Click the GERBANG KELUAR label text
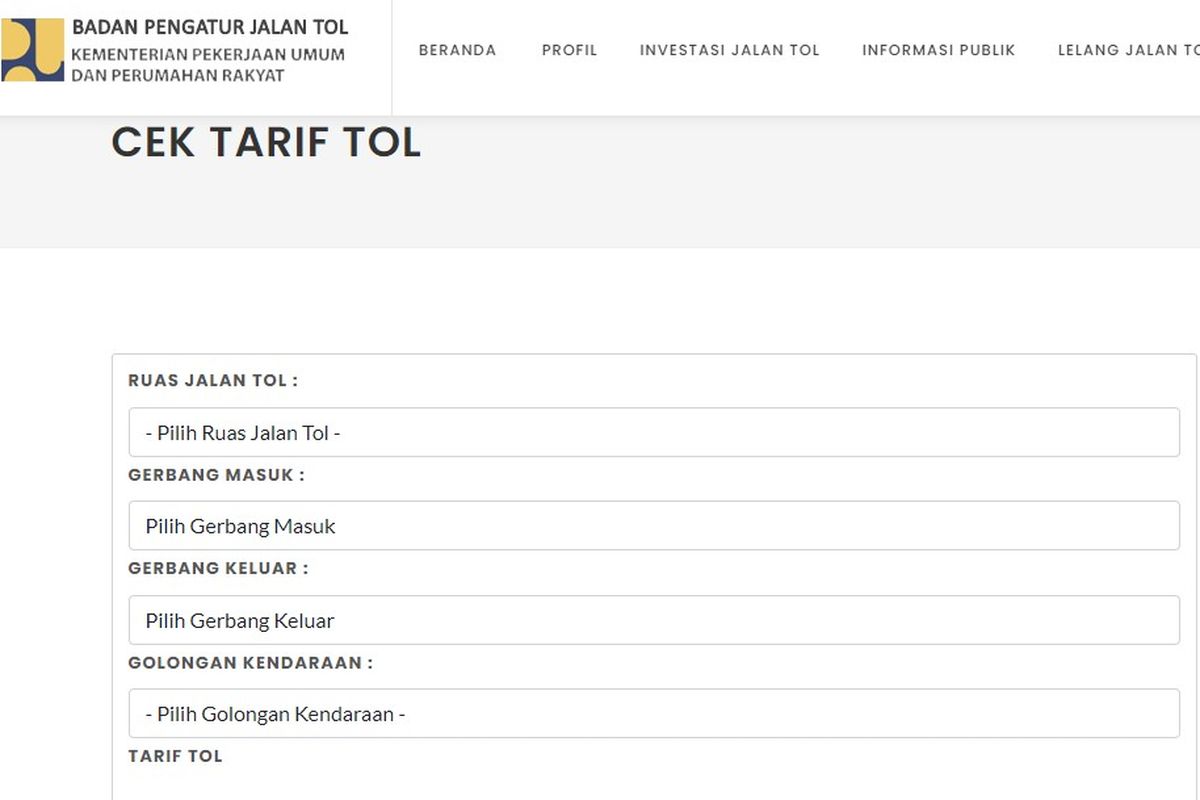The width and height of the screenshot is (1200, 800). pyautogui.click(x=215, y=568)
